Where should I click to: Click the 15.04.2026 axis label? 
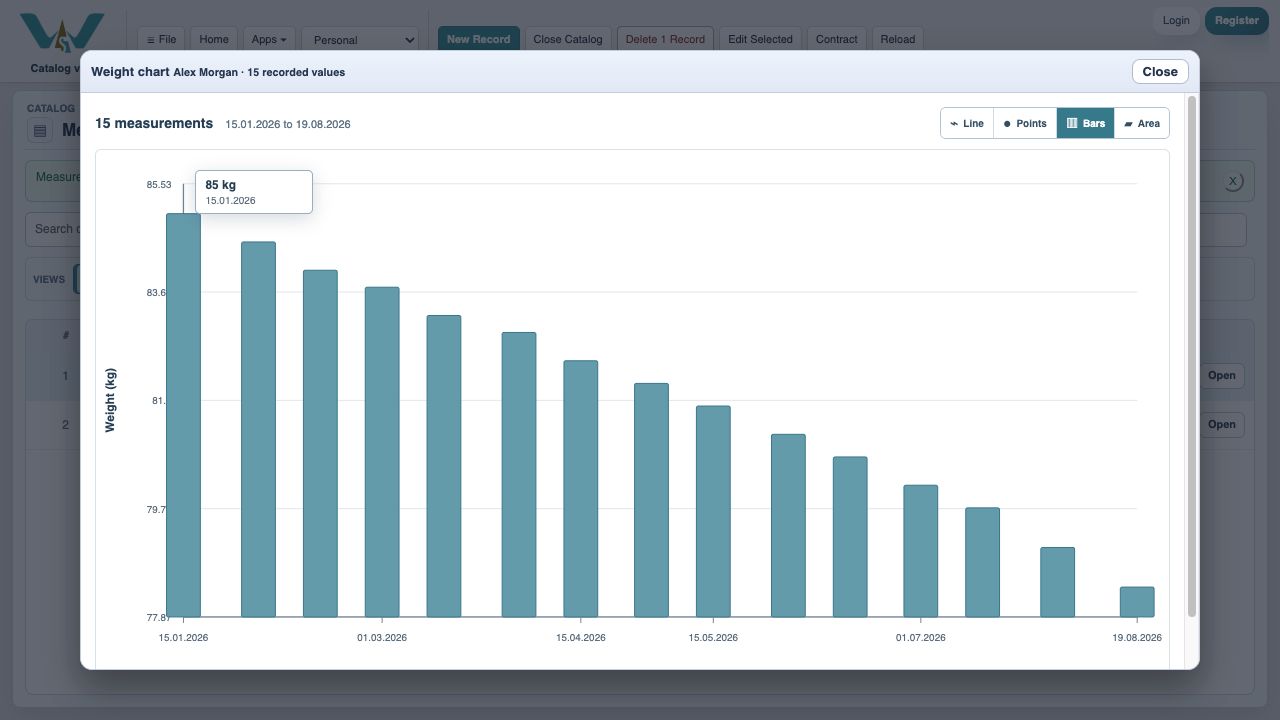pyautogui.click(x=581, y=637)
